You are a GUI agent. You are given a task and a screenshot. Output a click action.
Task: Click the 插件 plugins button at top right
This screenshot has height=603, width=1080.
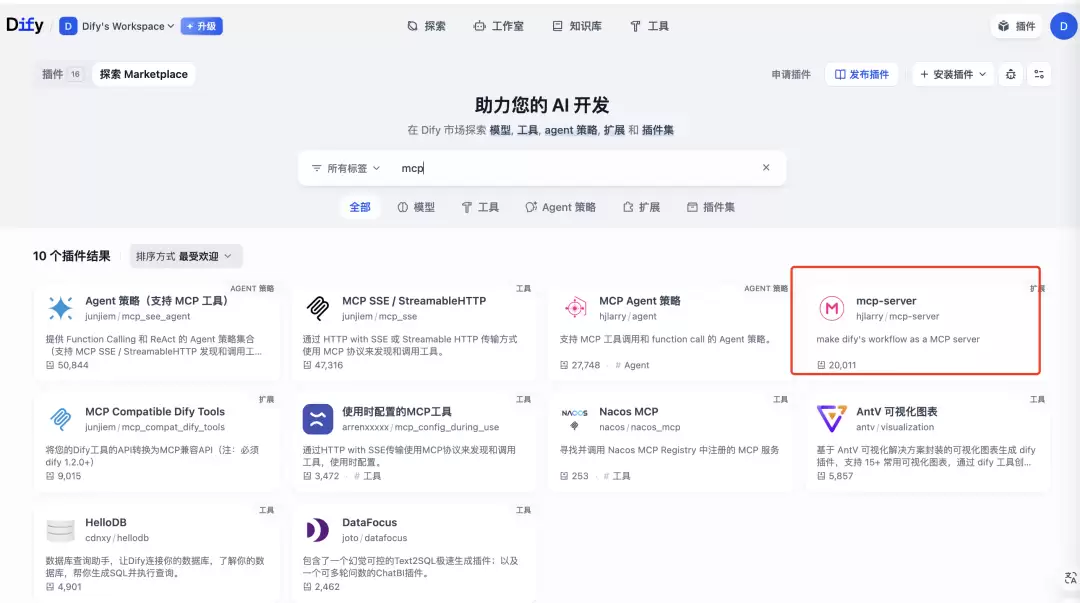click(1017, 26)
